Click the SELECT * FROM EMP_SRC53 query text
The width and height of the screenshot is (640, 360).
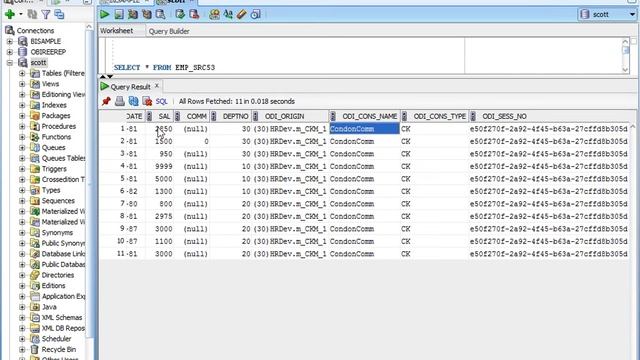coord(164,67)
